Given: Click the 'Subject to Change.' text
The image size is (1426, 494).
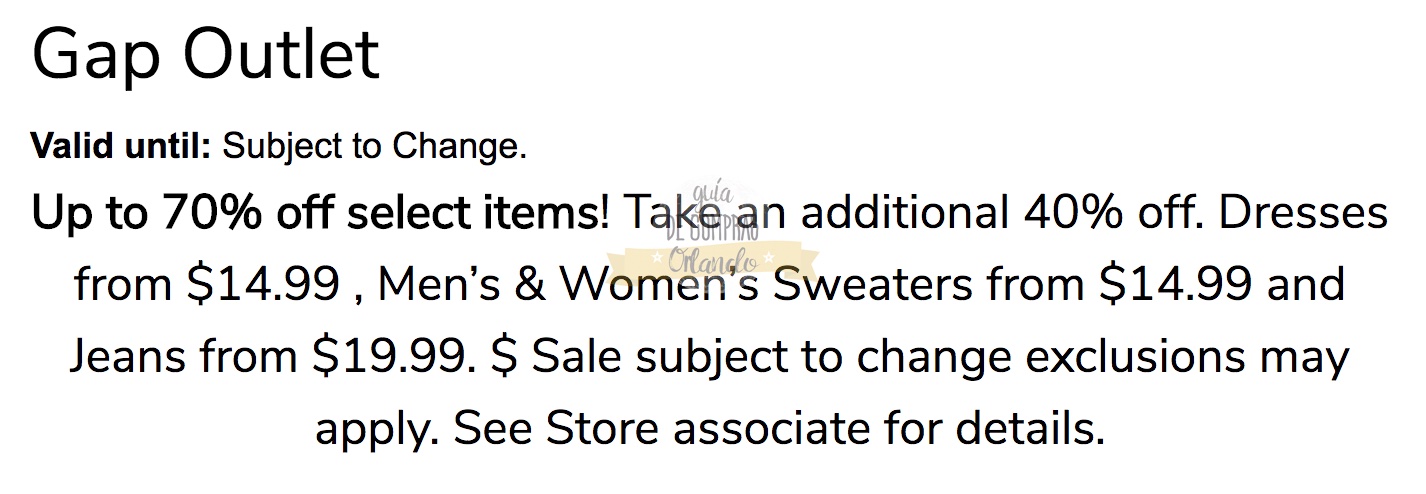Looking at the screenshot, I should coord(374,147).
